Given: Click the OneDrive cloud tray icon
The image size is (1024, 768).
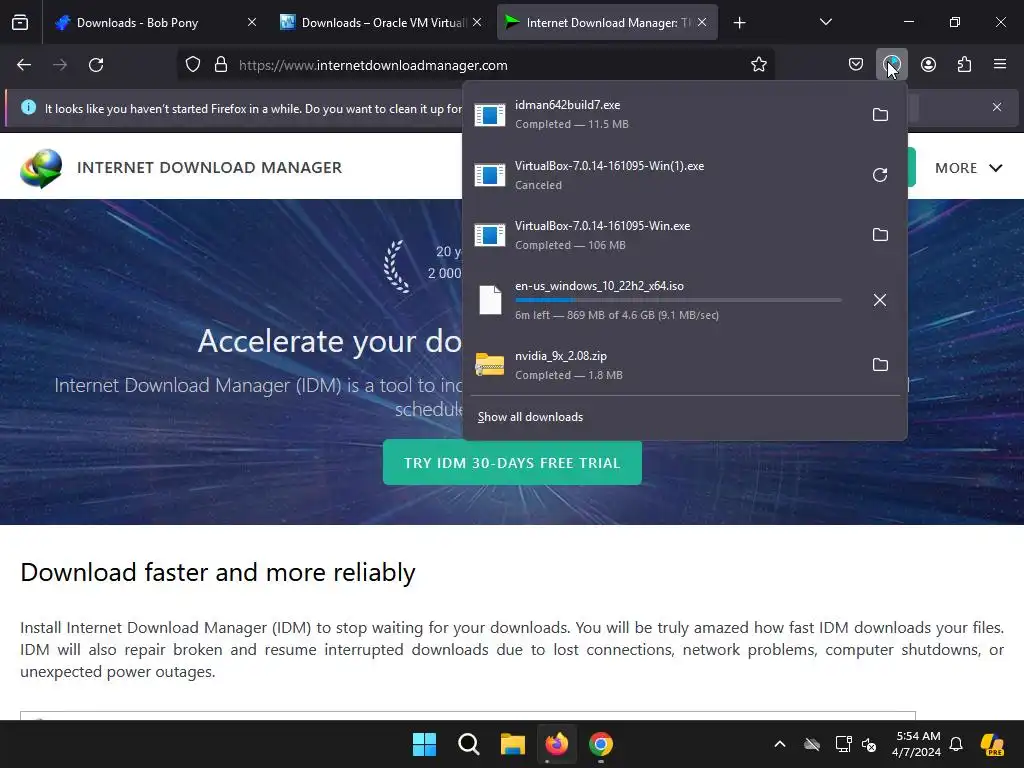Looking at the screenshot, I should coord(812,744).
